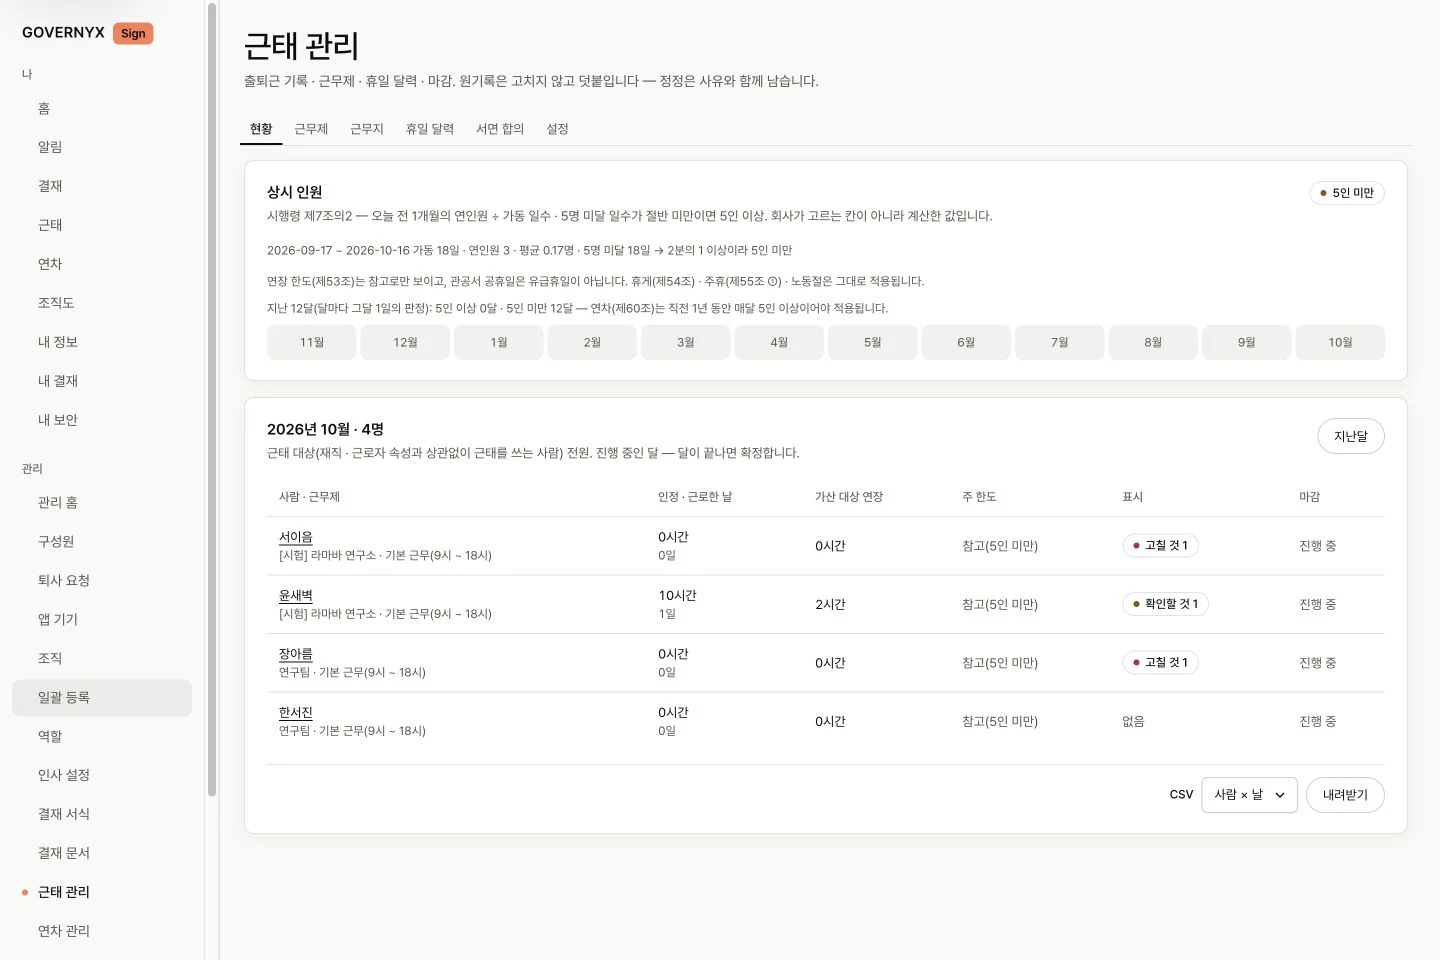Click the 2시간 overtime value for 윤새벽
This screenshot has height=960, width=1440.
(x=830, y=604)
